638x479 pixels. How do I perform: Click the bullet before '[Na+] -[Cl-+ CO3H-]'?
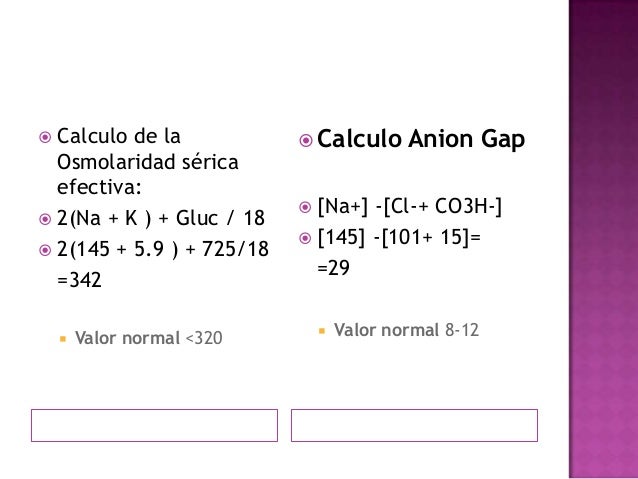305,207
